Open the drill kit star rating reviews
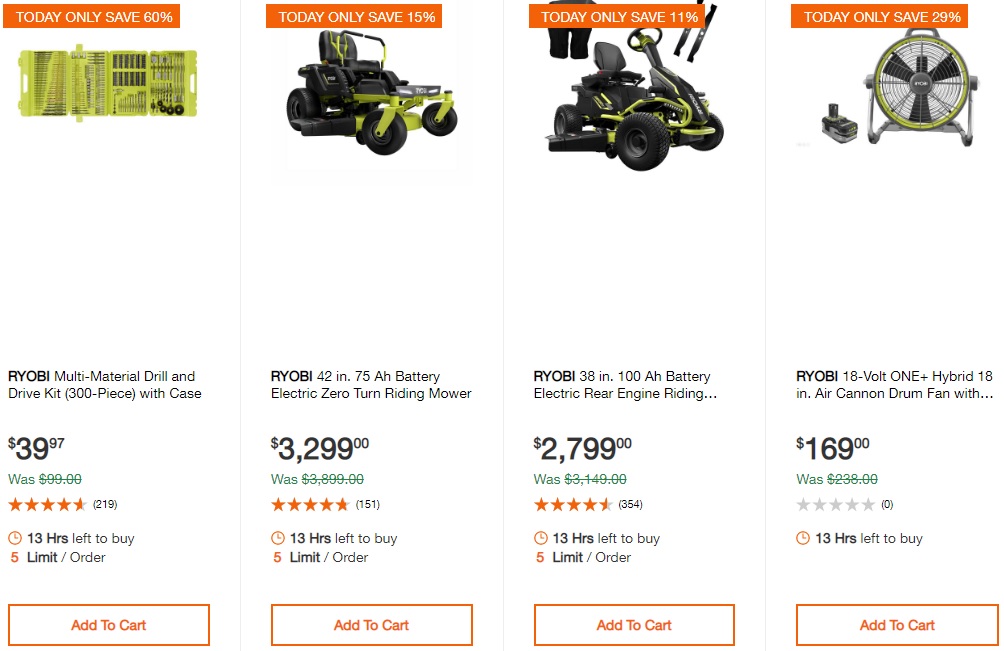This screenshot has width=1004, height=651. (63, 504)
